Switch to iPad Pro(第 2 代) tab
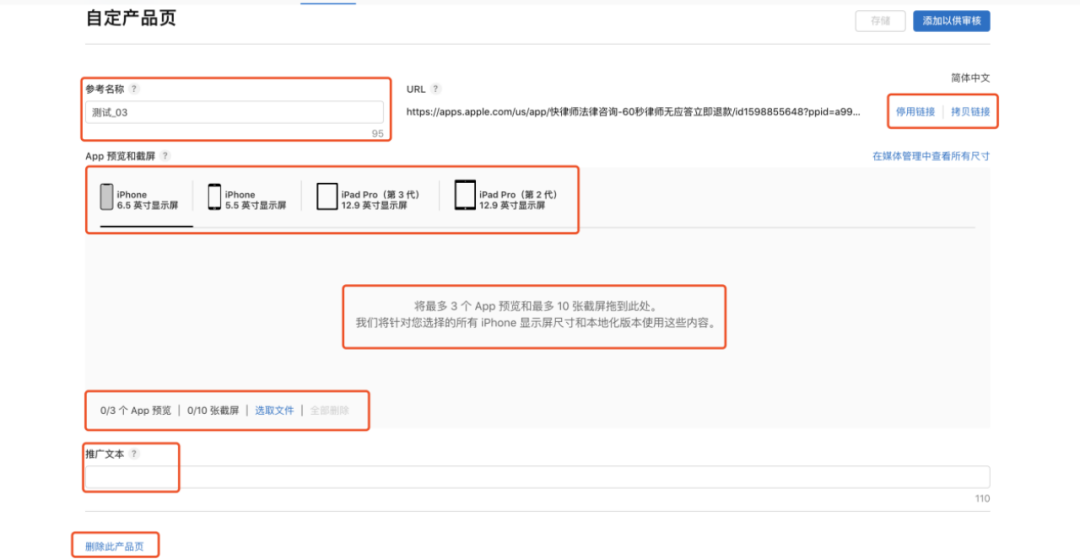The image size is (1080, 559). (507, 198)
